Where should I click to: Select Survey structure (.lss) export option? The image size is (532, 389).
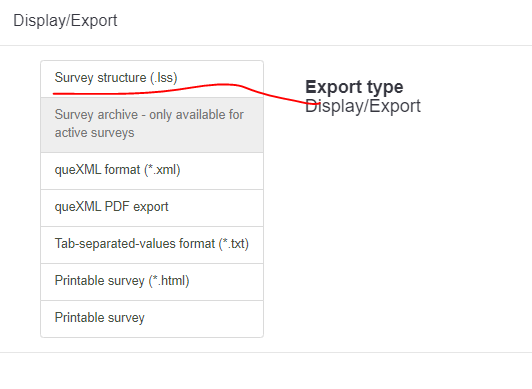tap(152, 79)
